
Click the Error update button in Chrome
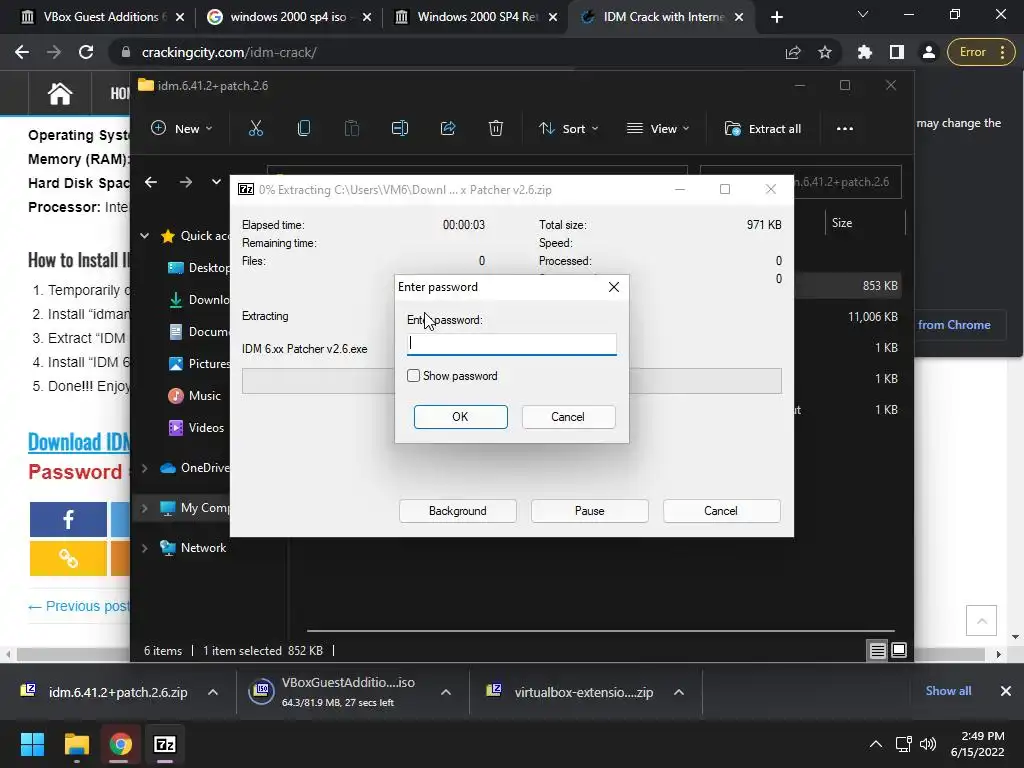click(x=980, y=52)
